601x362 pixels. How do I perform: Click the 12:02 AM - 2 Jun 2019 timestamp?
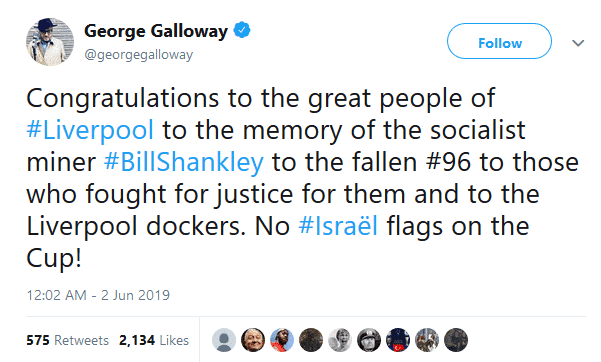[x=98, y=295]
